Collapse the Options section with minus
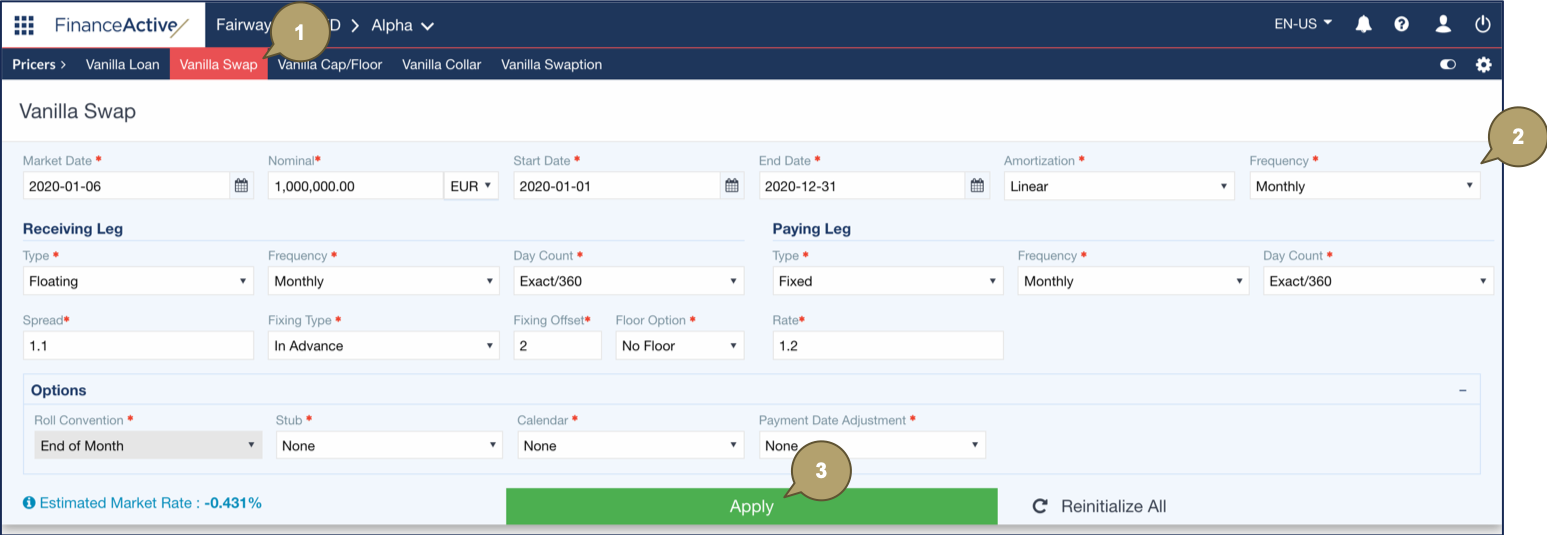 click(1462, 391)
